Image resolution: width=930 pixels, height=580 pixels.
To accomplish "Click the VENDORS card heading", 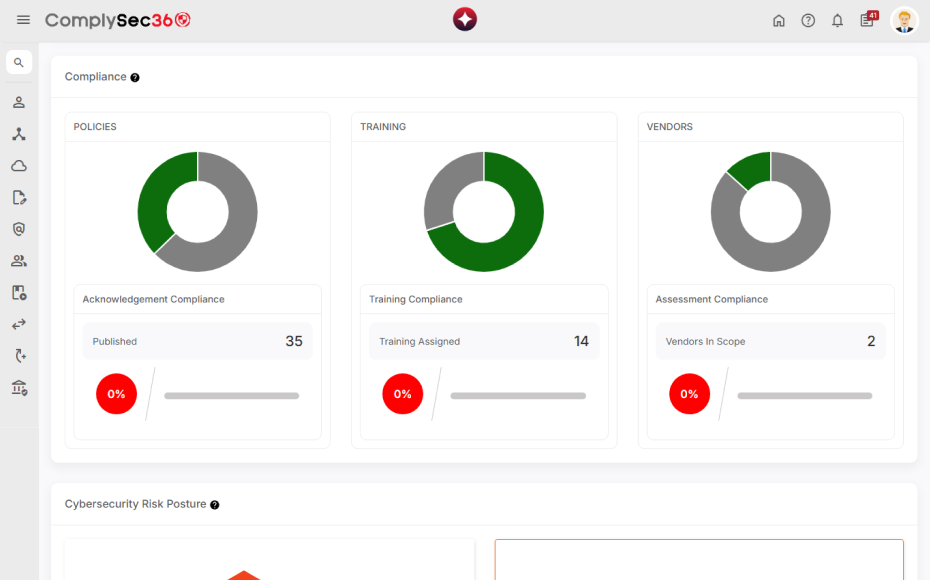I will [x=670, y=127].
